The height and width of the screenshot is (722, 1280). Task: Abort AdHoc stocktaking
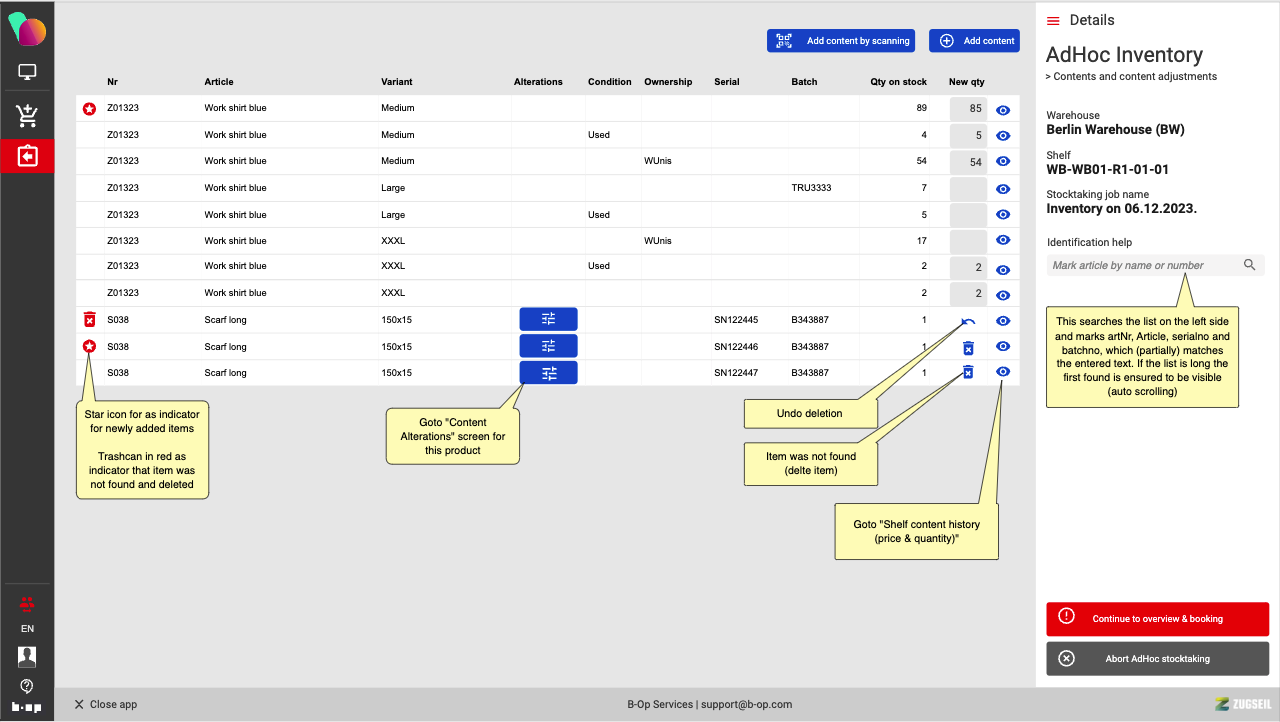point(1157,659)
